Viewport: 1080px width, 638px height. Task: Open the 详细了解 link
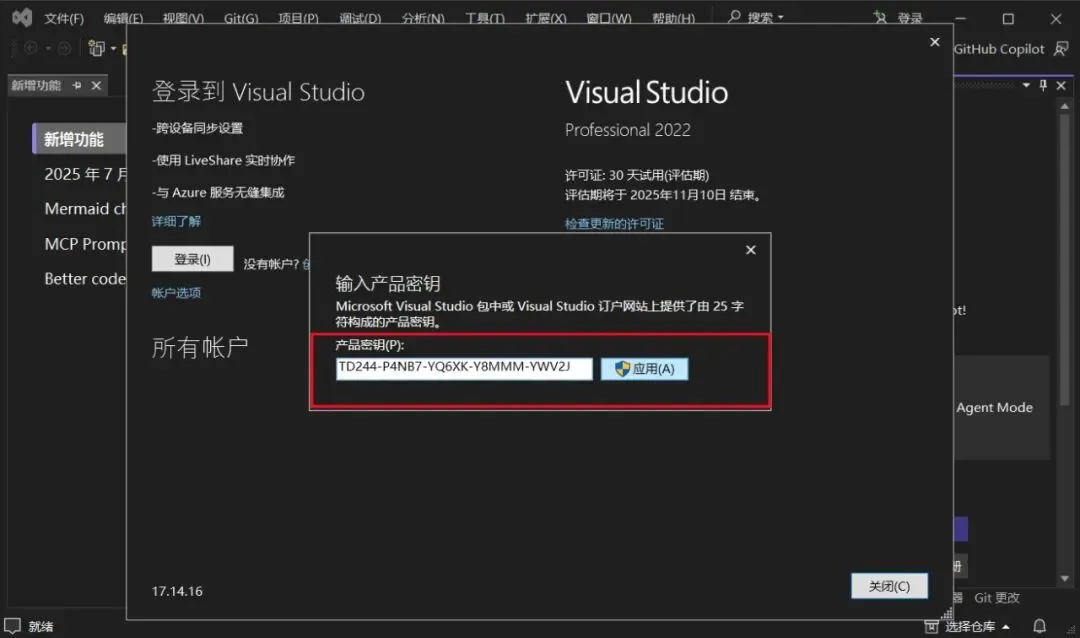pos(176,221)
